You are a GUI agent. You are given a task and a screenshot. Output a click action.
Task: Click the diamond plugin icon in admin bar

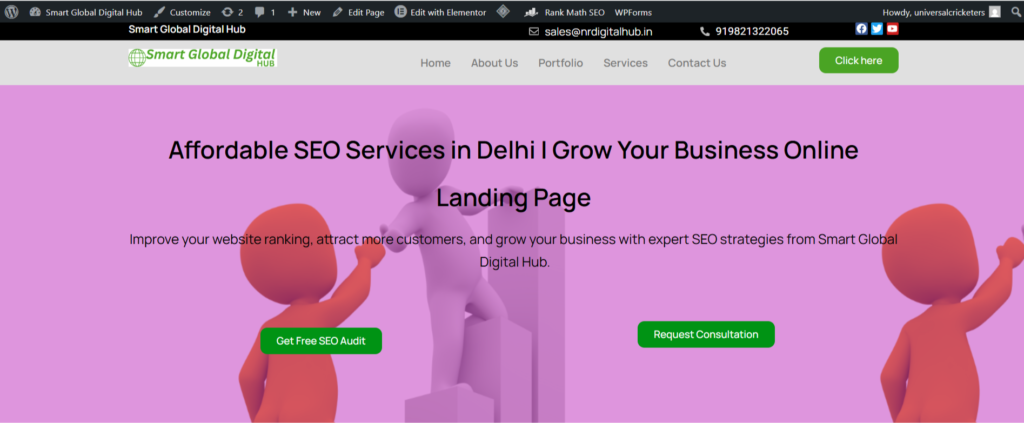(502, 12)
